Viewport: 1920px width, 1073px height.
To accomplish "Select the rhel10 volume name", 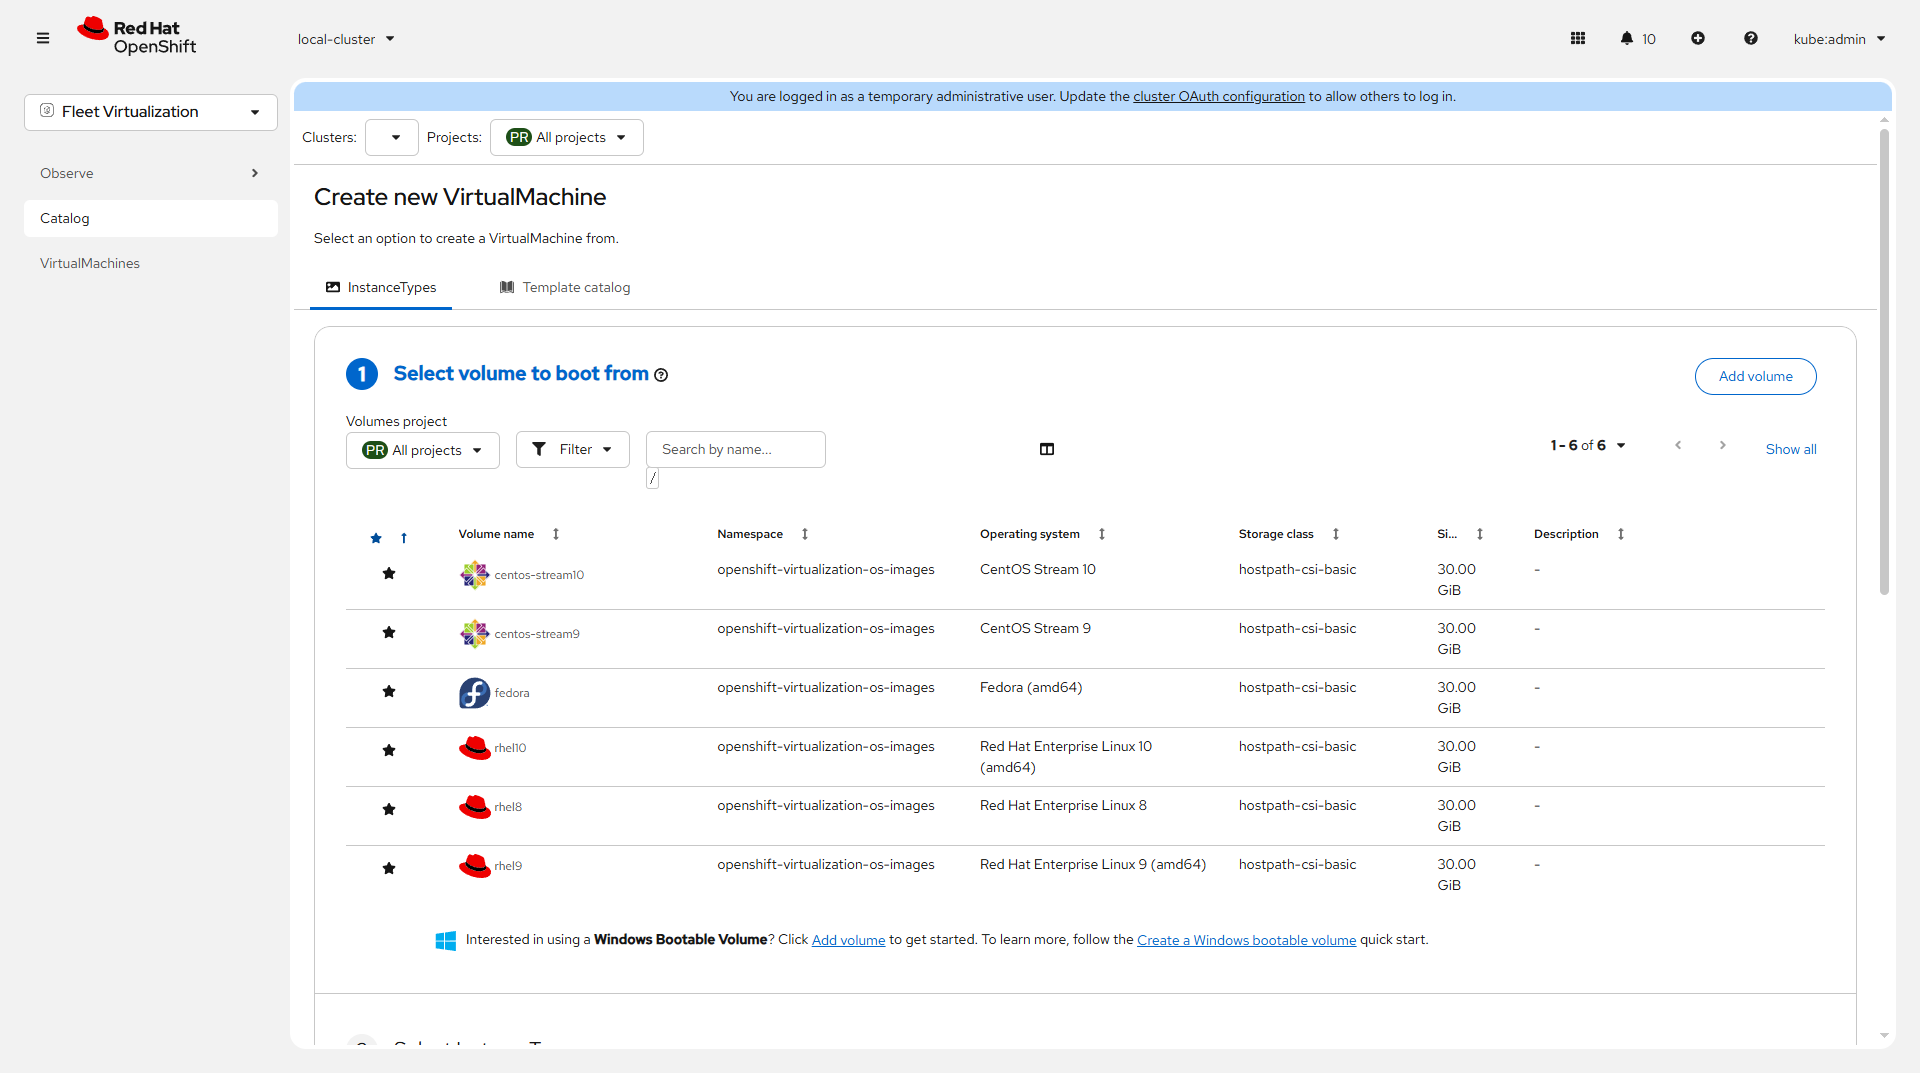I will 510,748.
